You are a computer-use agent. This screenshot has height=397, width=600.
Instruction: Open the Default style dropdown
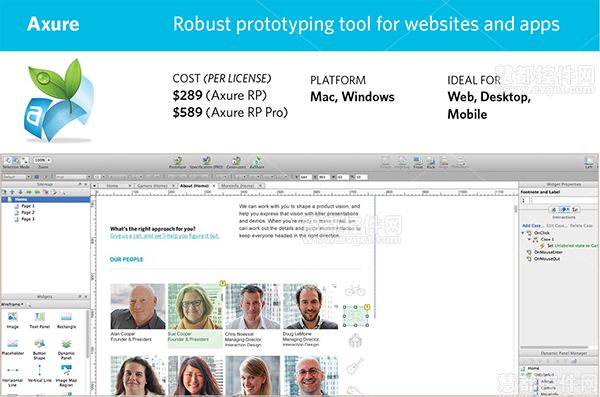16,176
